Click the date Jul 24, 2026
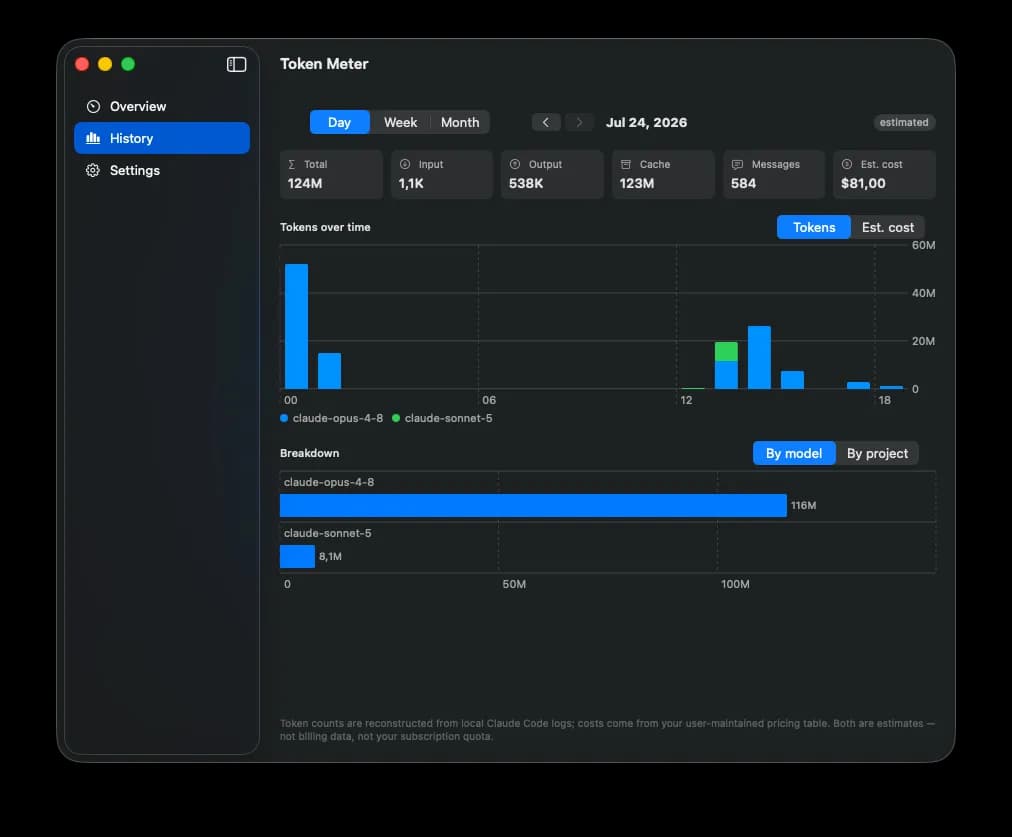The image size is (1012, 837). point(646,123)
